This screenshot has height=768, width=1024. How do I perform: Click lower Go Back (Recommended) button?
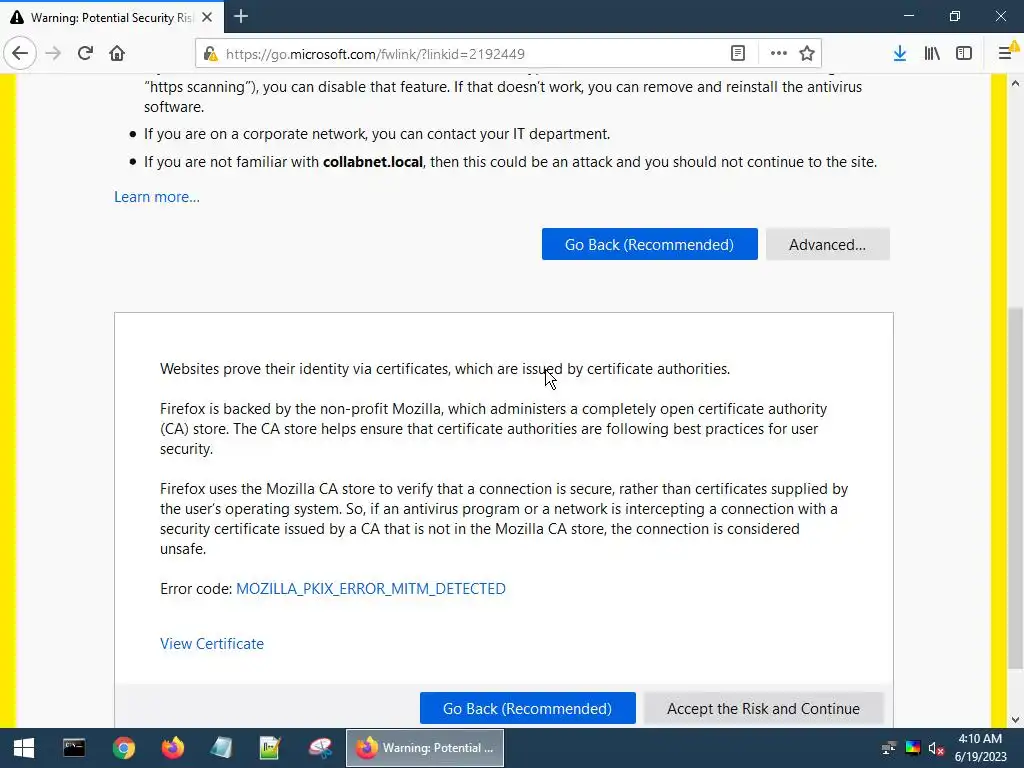pos(528,709)
